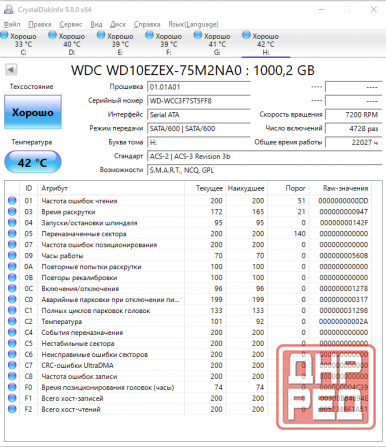This screenshot has width=386, height=447.
Task: Click status icon of attribute C4
Action: (12, 332)
